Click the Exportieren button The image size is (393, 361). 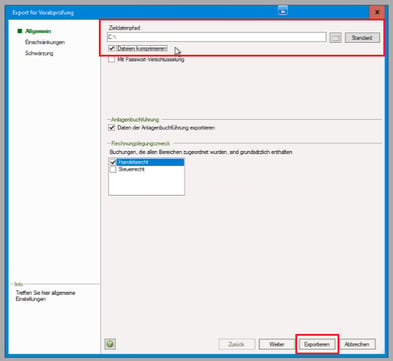[x=317, y=344]
